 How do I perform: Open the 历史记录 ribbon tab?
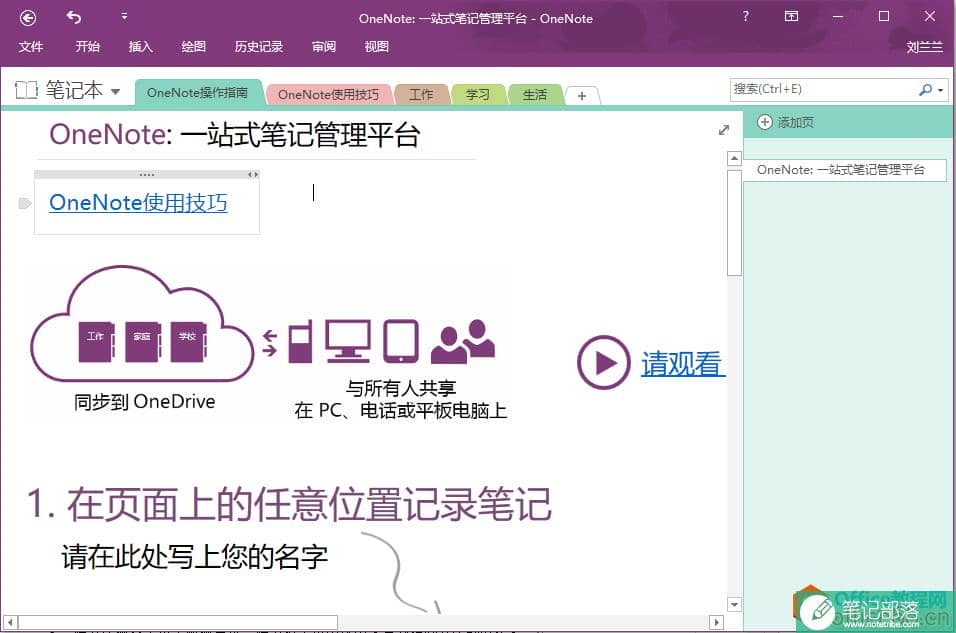tap(259, 46)
